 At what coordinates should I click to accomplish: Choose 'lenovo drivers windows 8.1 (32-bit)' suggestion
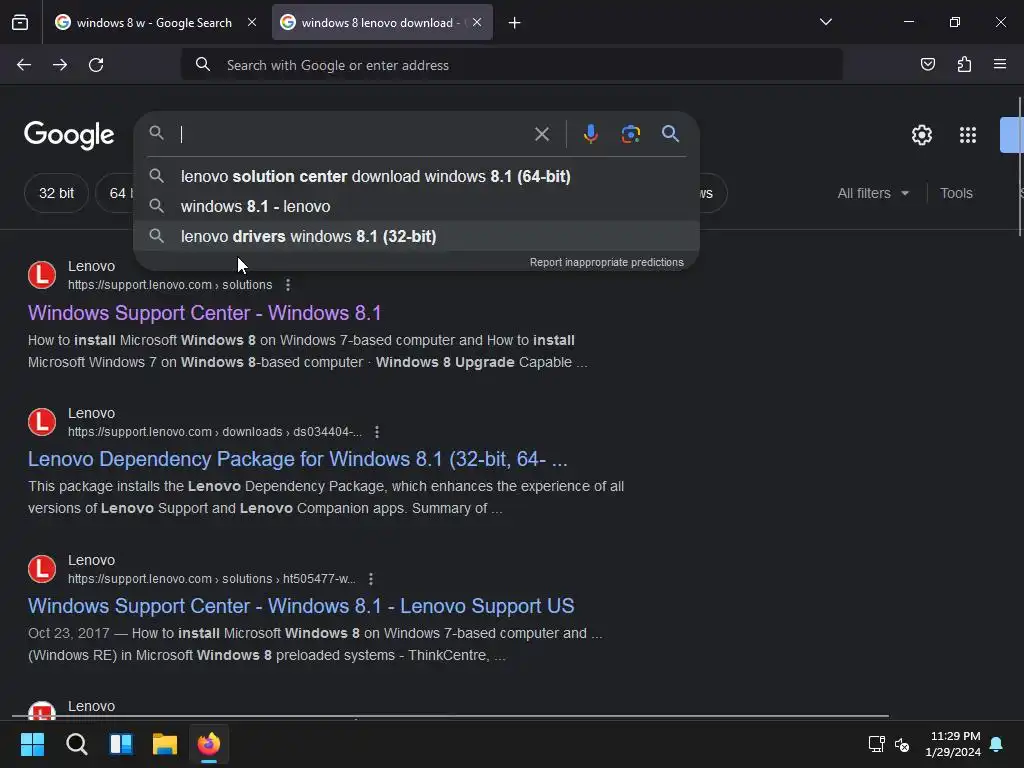click(417, 236)
